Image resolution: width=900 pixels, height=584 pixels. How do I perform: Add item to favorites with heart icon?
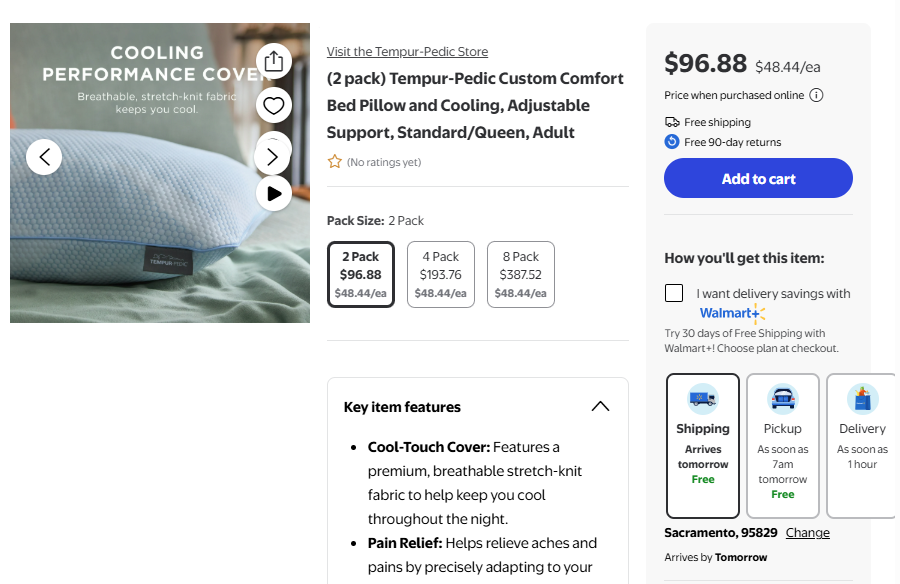tap(274, 105)
